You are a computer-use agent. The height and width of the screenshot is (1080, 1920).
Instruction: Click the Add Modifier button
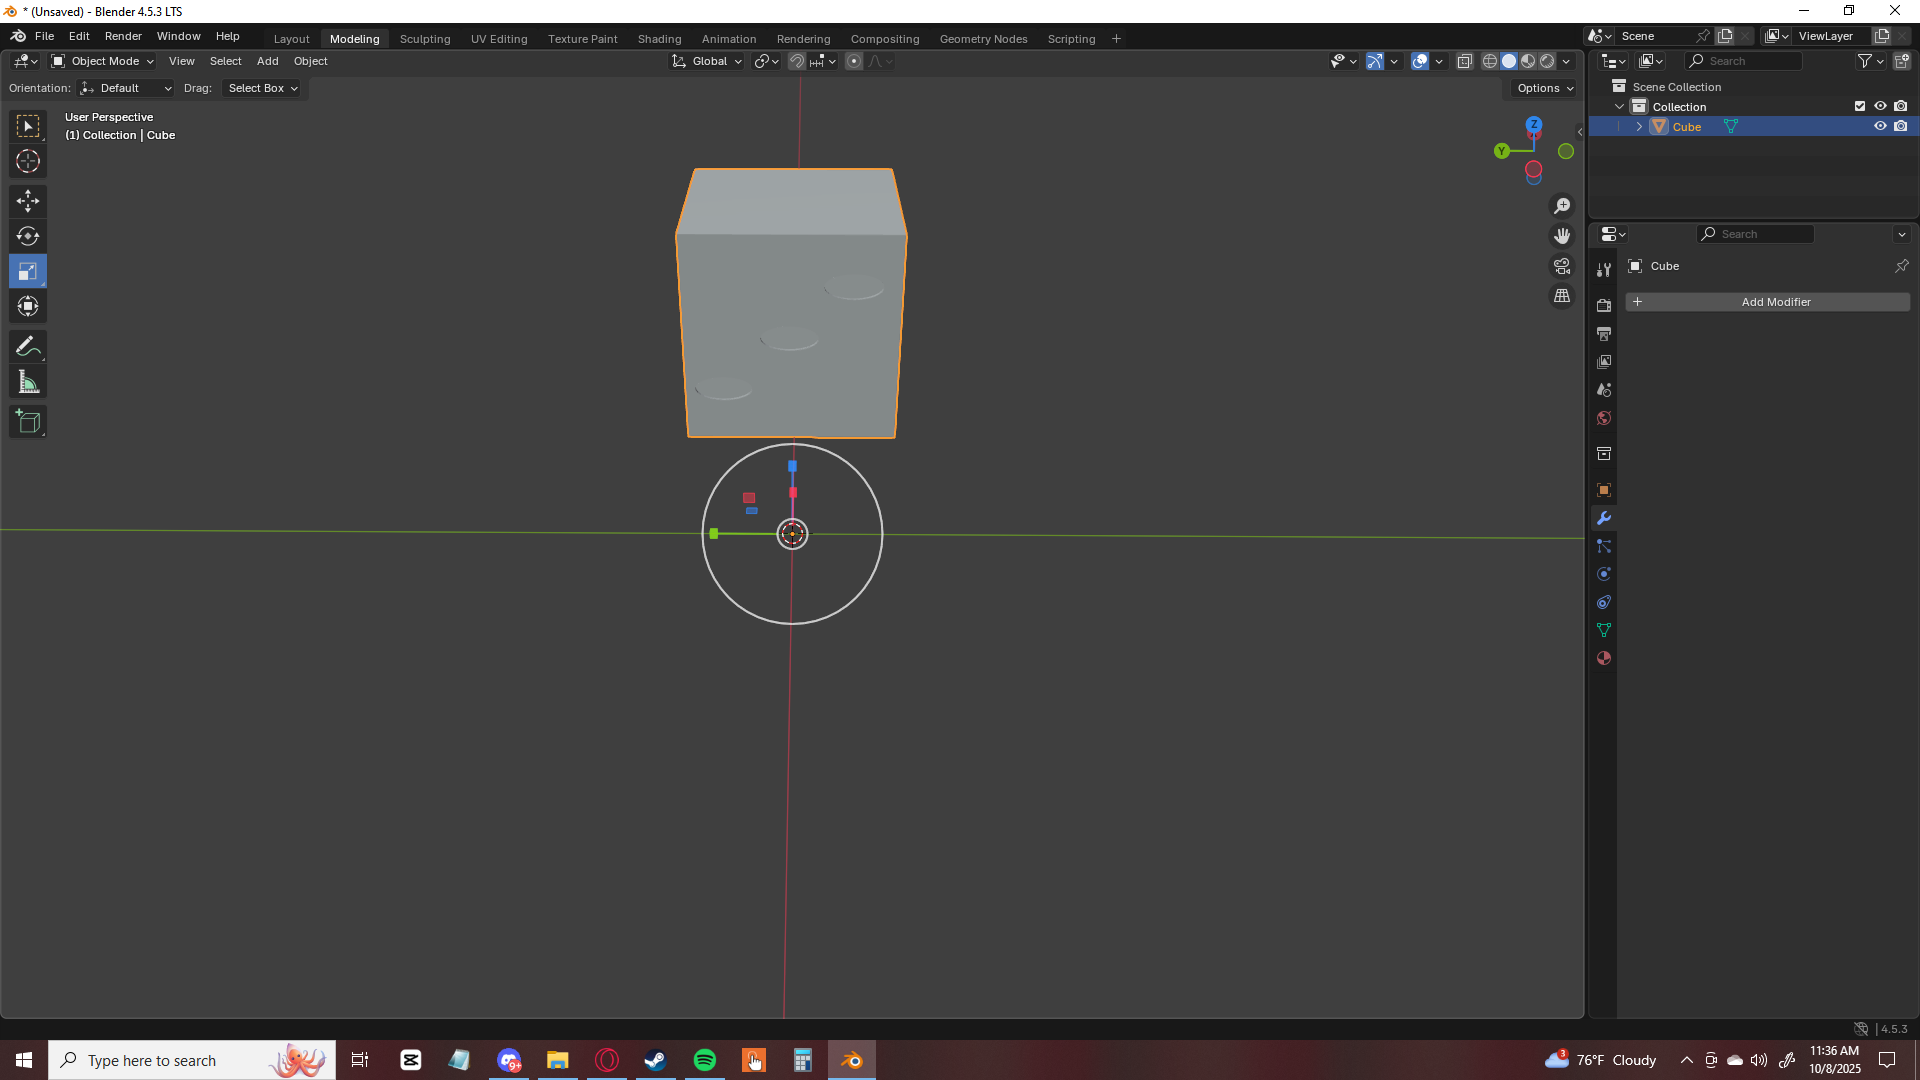click(1767, 302)
